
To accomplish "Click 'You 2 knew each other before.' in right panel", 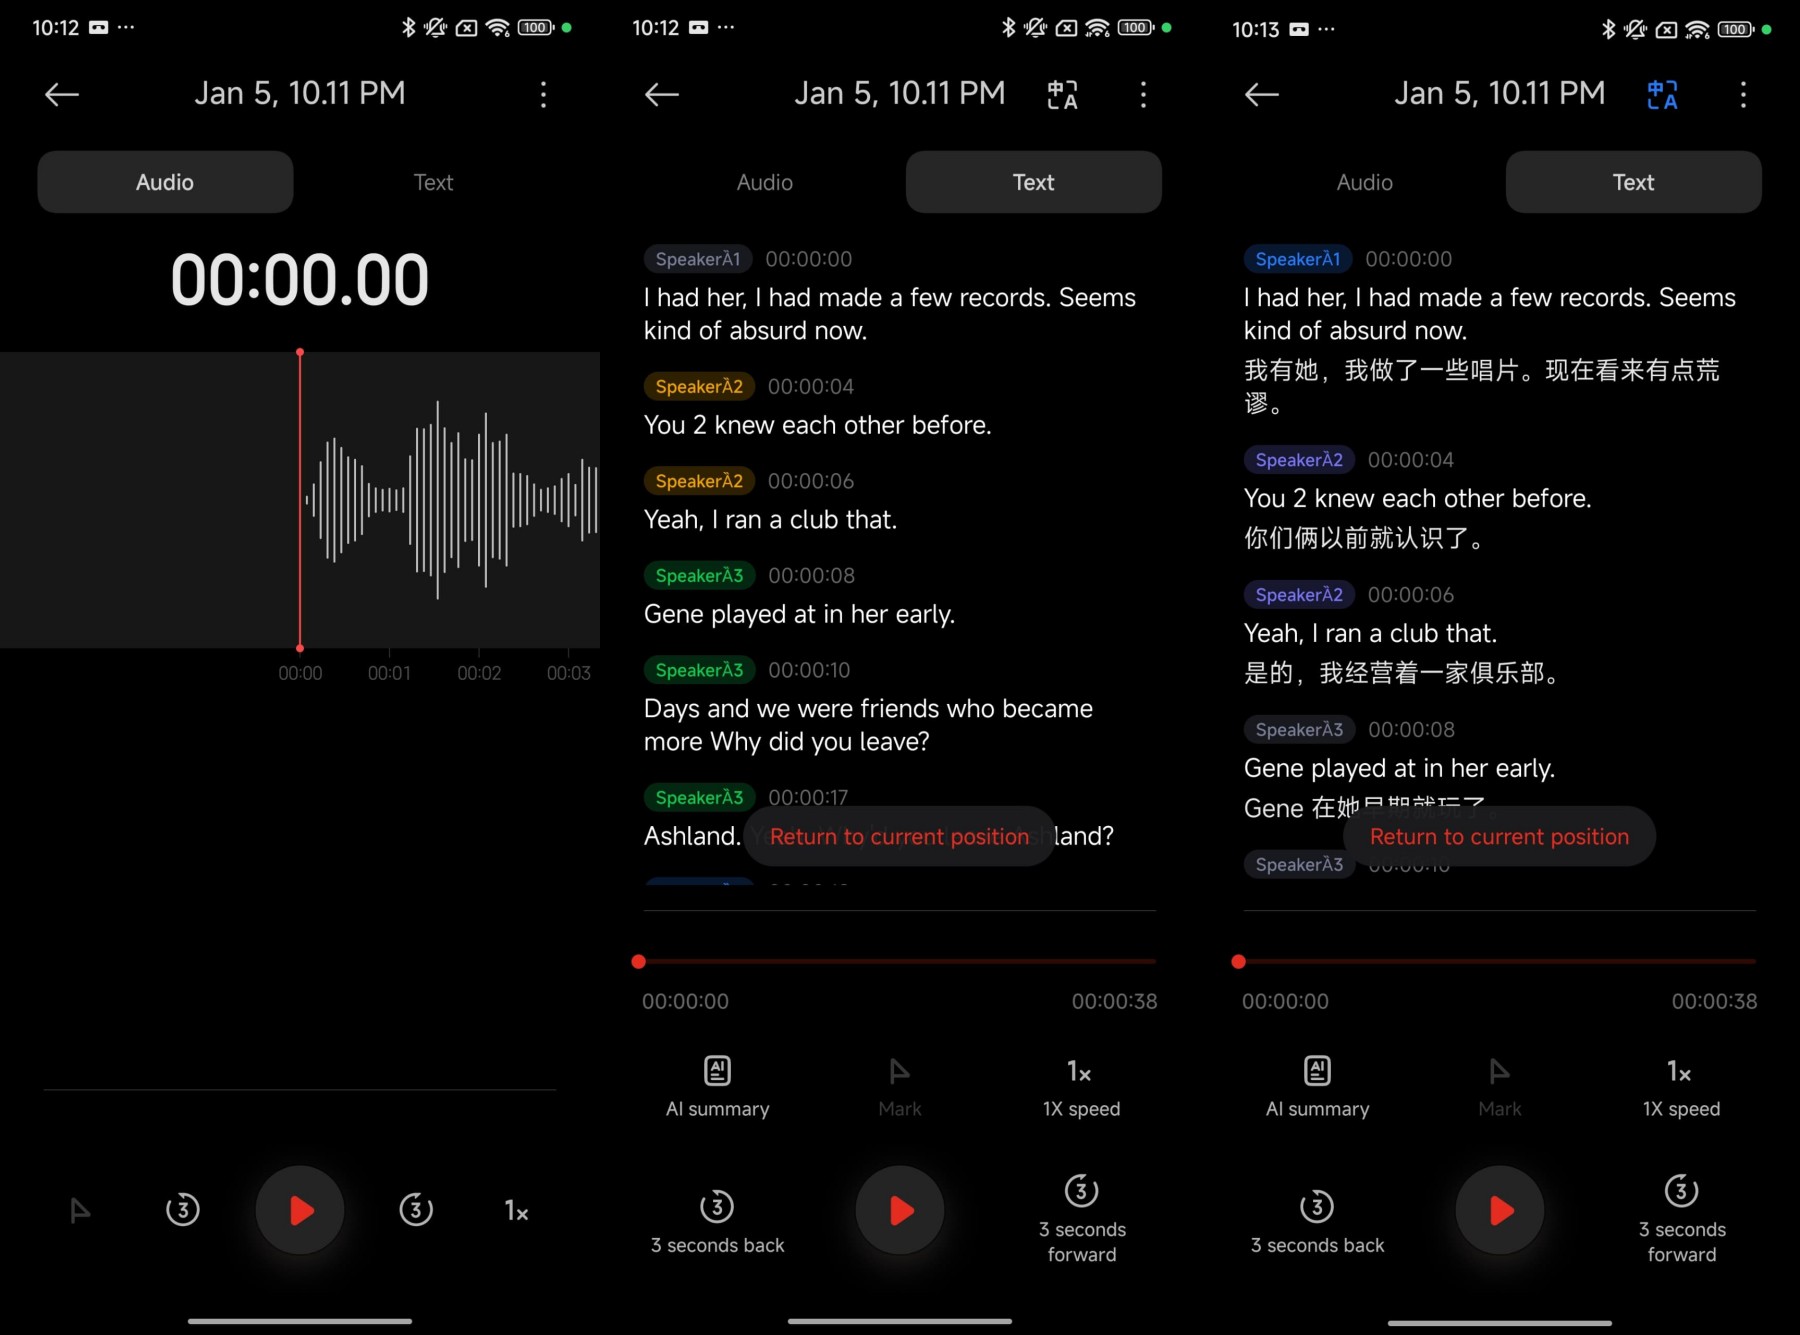I will [x=1417, y=498].
